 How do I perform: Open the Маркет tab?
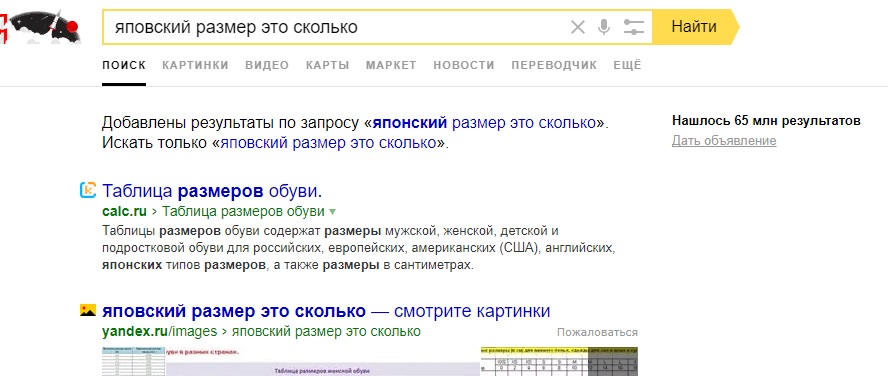[x=391, y=65]
